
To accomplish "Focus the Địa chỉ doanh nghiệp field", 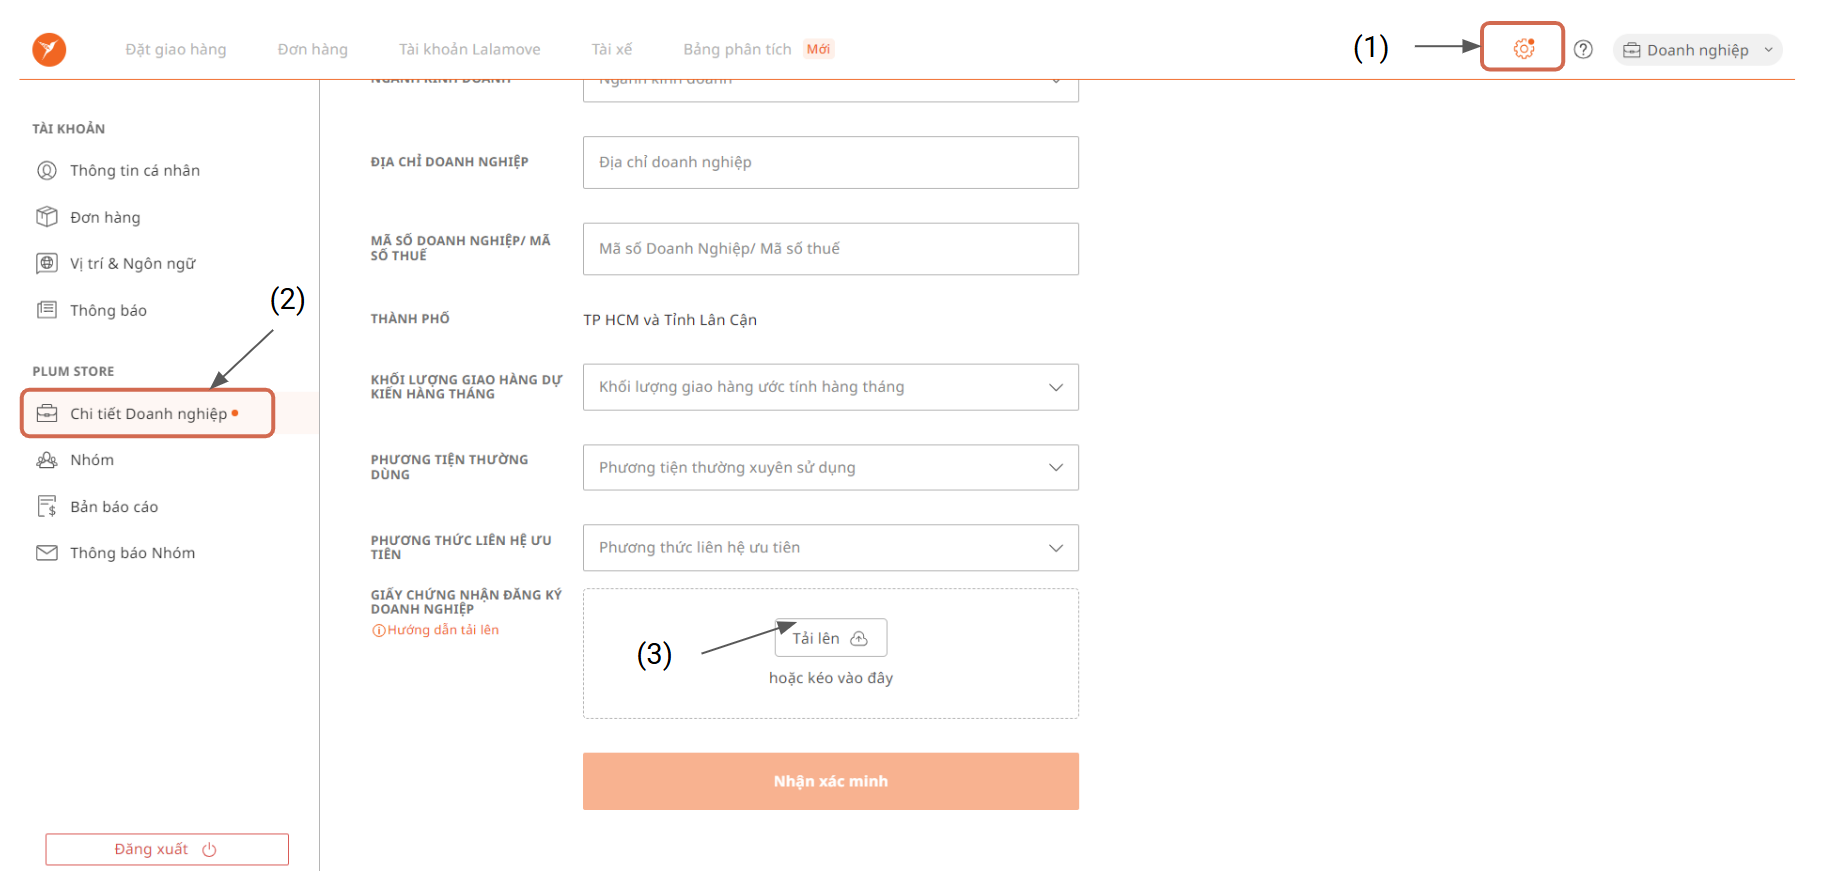I will 830,162.
